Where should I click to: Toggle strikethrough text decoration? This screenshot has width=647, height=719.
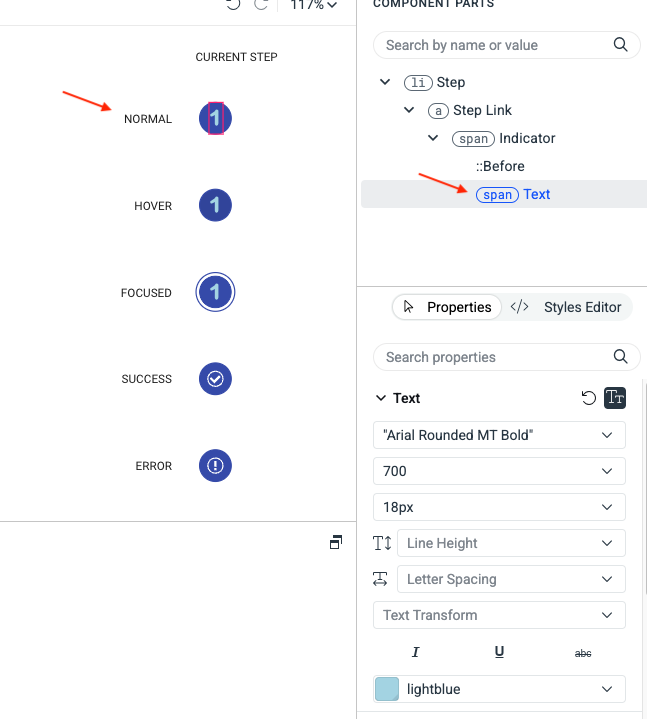pos(583,652)
